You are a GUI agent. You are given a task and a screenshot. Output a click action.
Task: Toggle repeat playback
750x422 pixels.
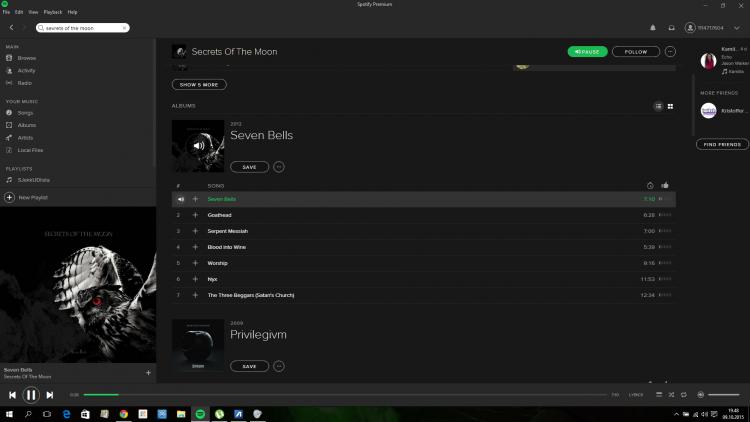coord(684,395)
